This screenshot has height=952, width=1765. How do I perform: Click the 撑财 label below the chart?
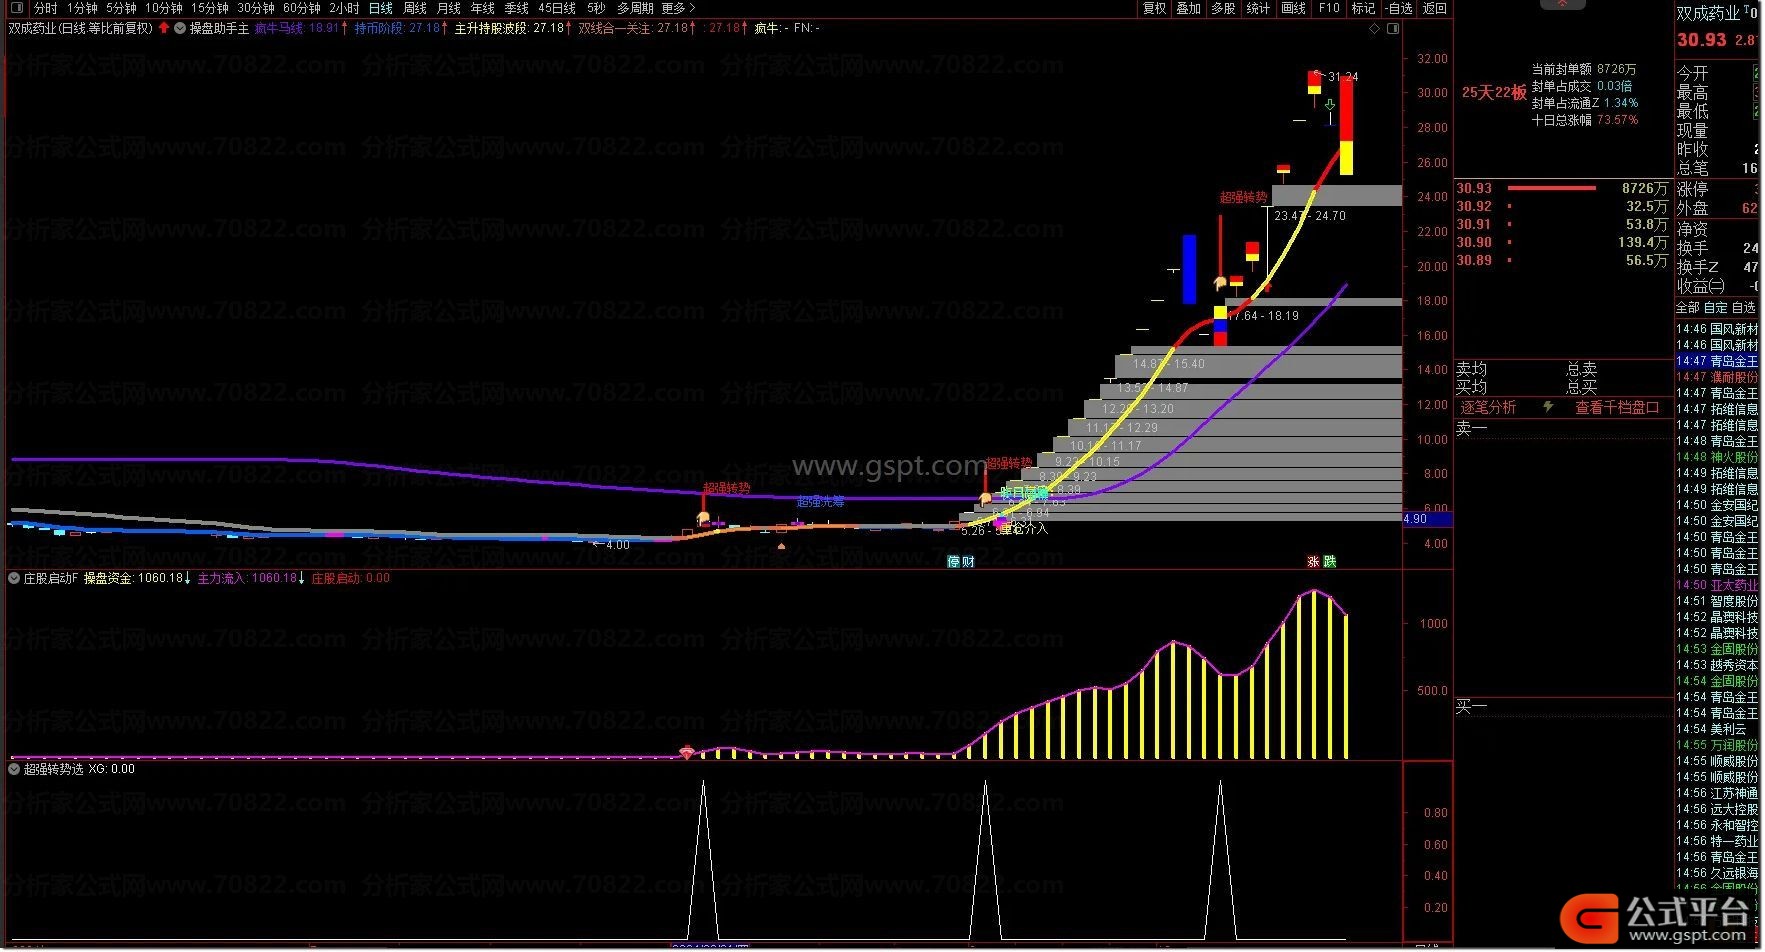pyautogui.click(x=961, y=562)
